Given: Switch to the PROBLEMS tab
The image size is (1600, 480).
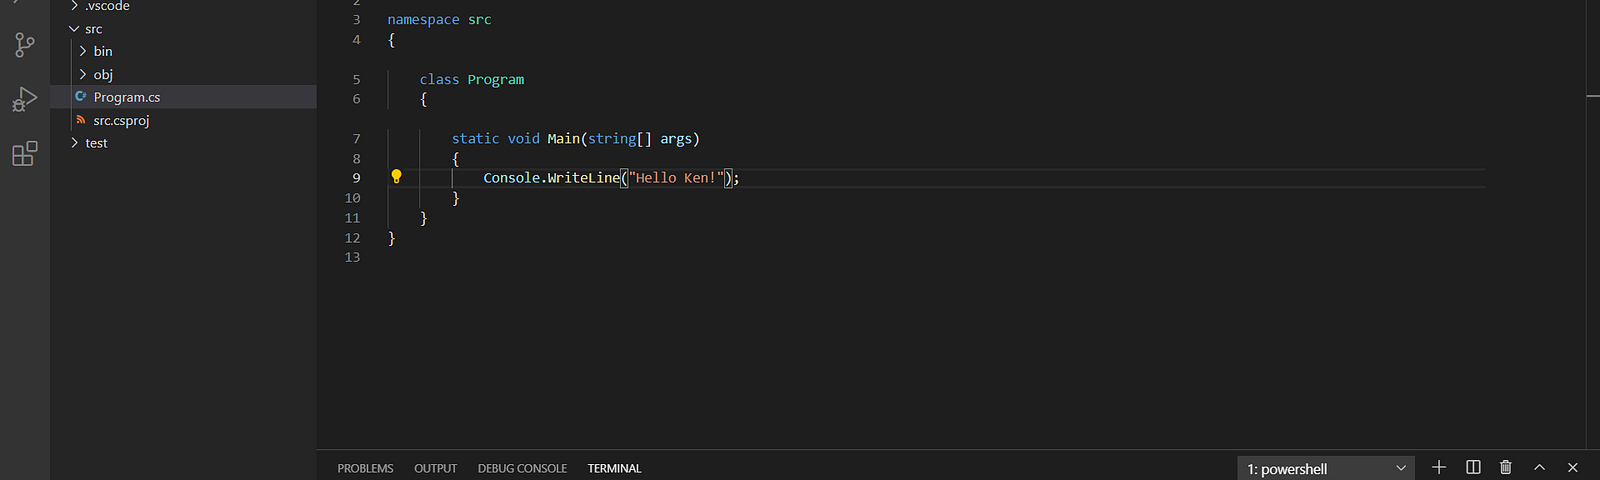Looking at the screenshot, I should 365,468.
